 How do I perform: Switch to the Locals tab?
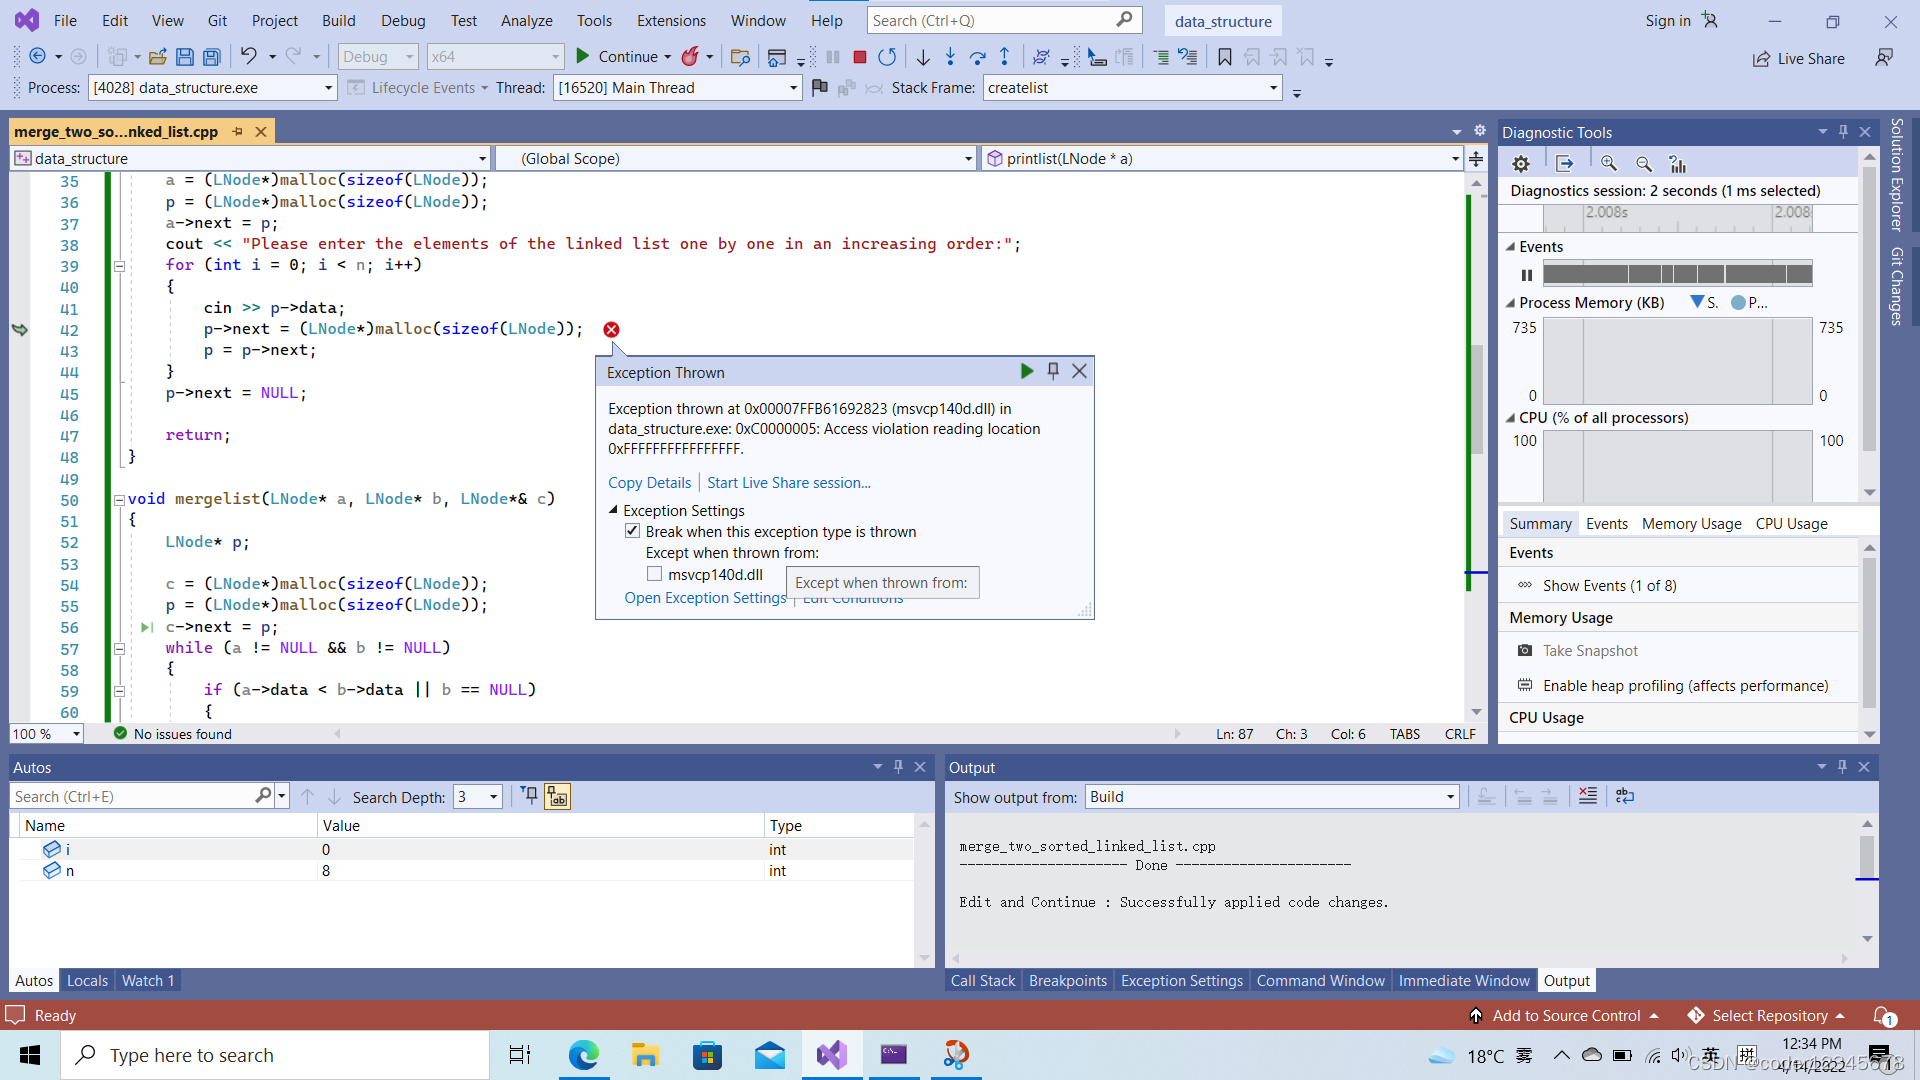[x=87, y=980]
